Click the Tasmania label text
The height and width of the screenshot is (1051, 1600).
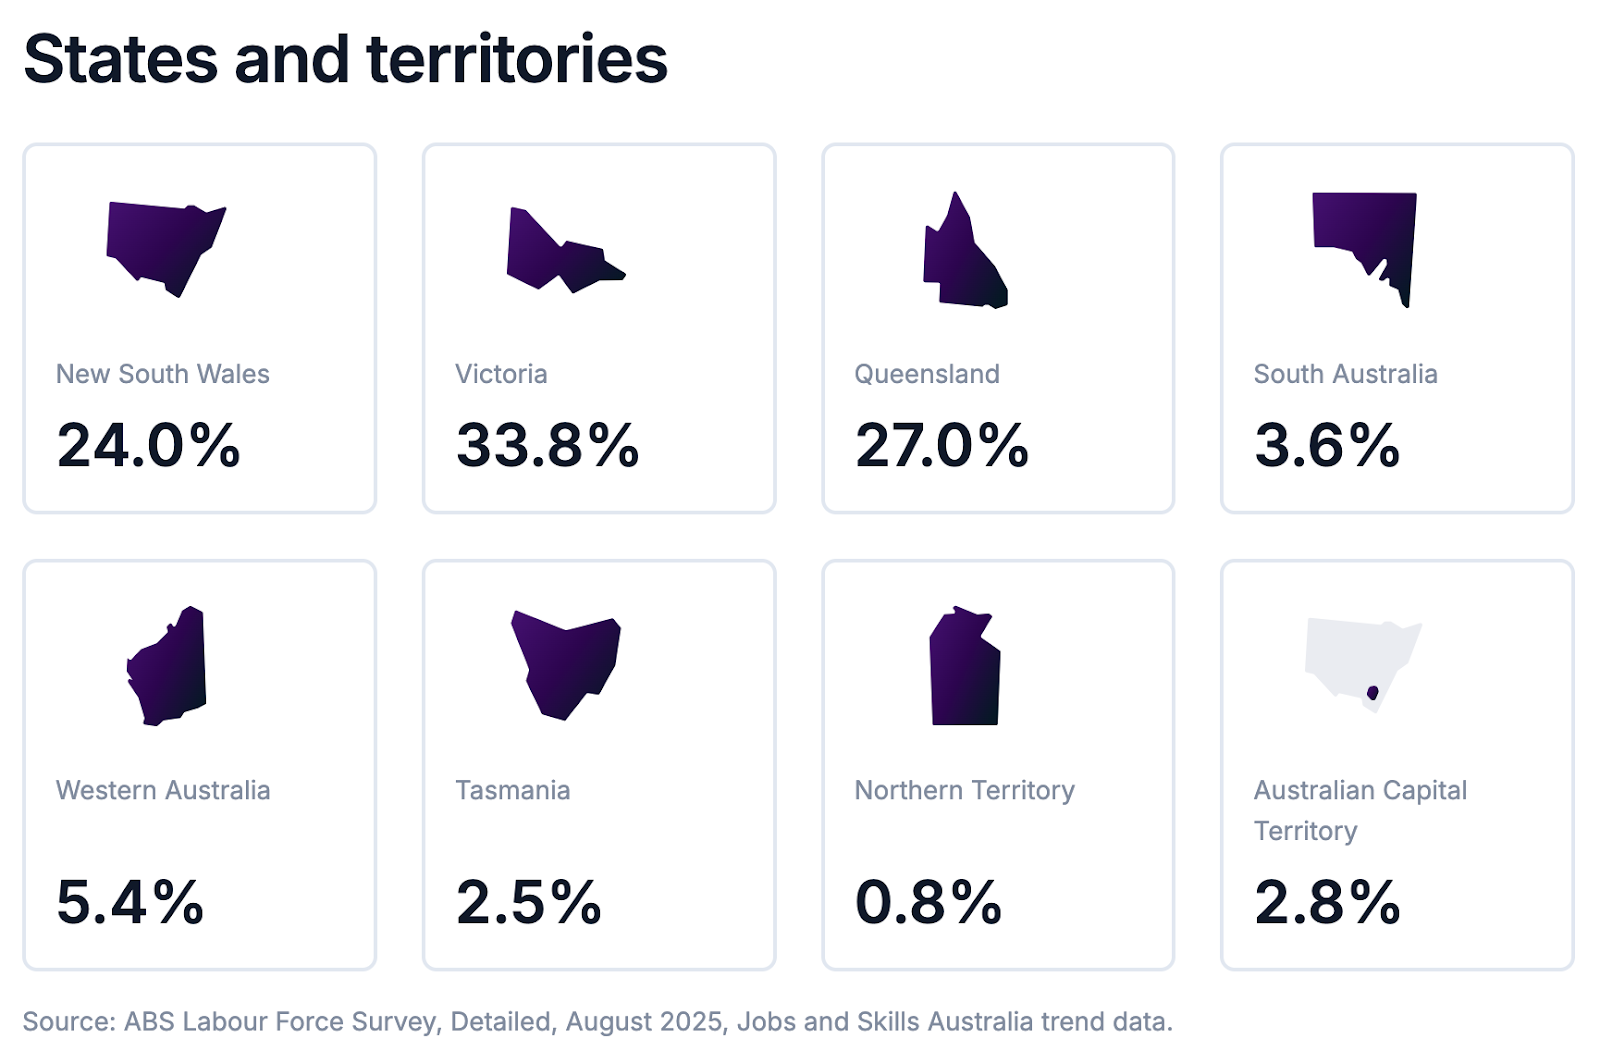pos(512,790)
